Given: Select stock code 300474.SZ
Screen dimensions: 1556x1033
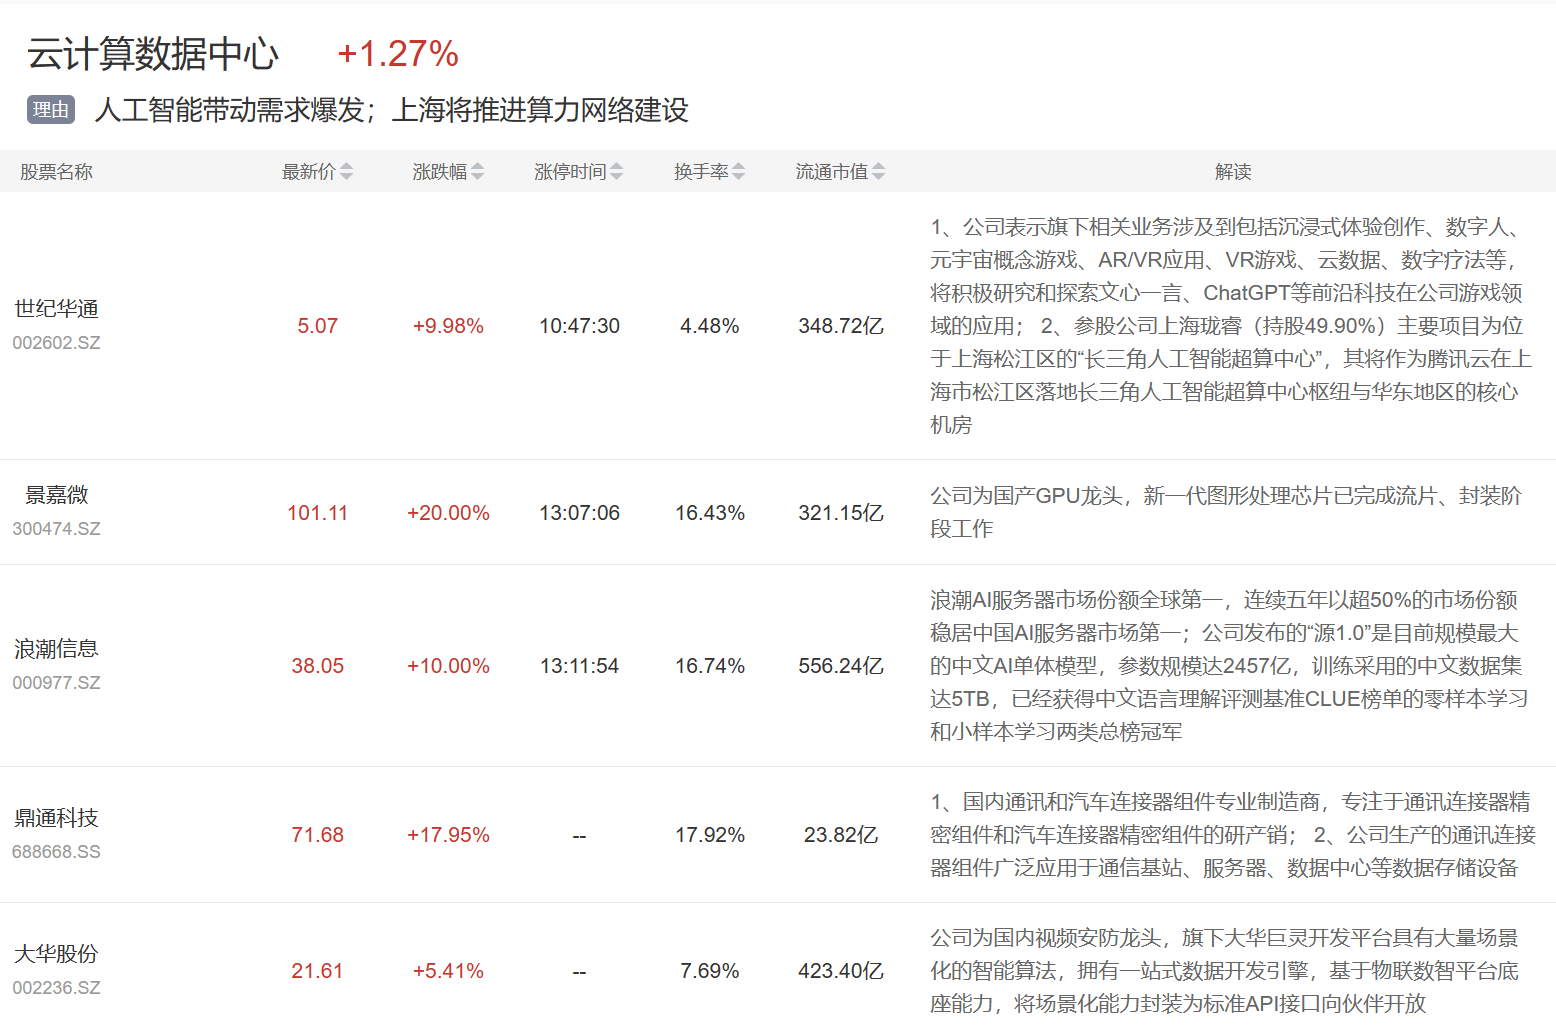Looking at the screenshot, I should coord(56,529).
